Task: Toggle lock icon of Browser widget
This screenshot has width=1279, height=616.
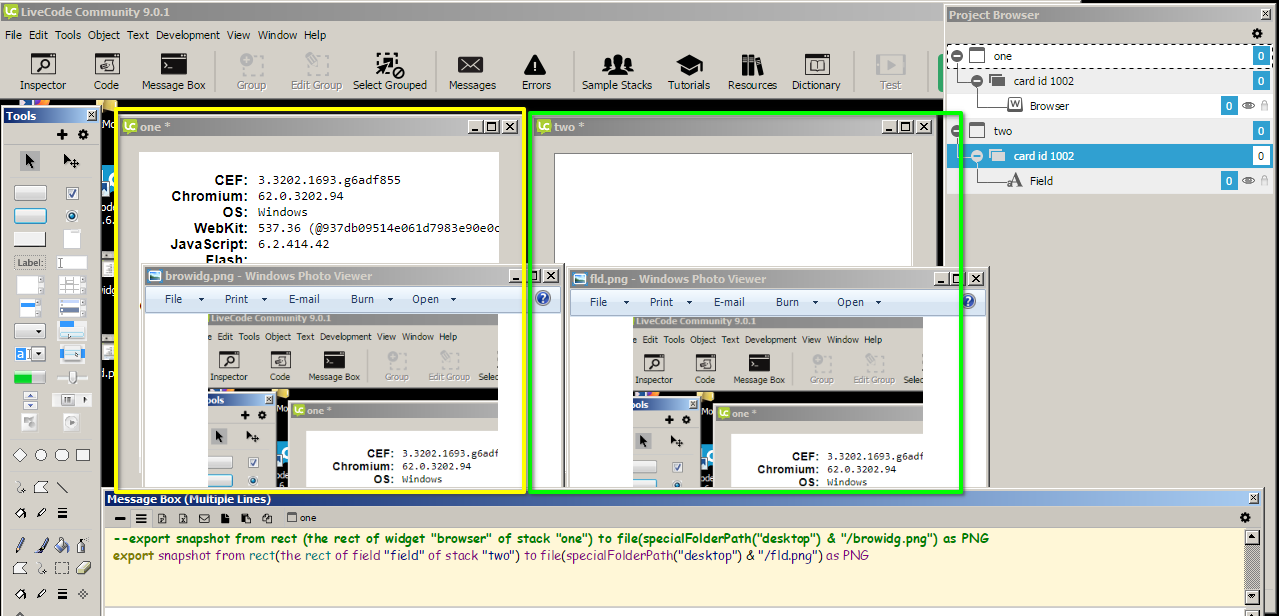Action: coord(1264,105)
